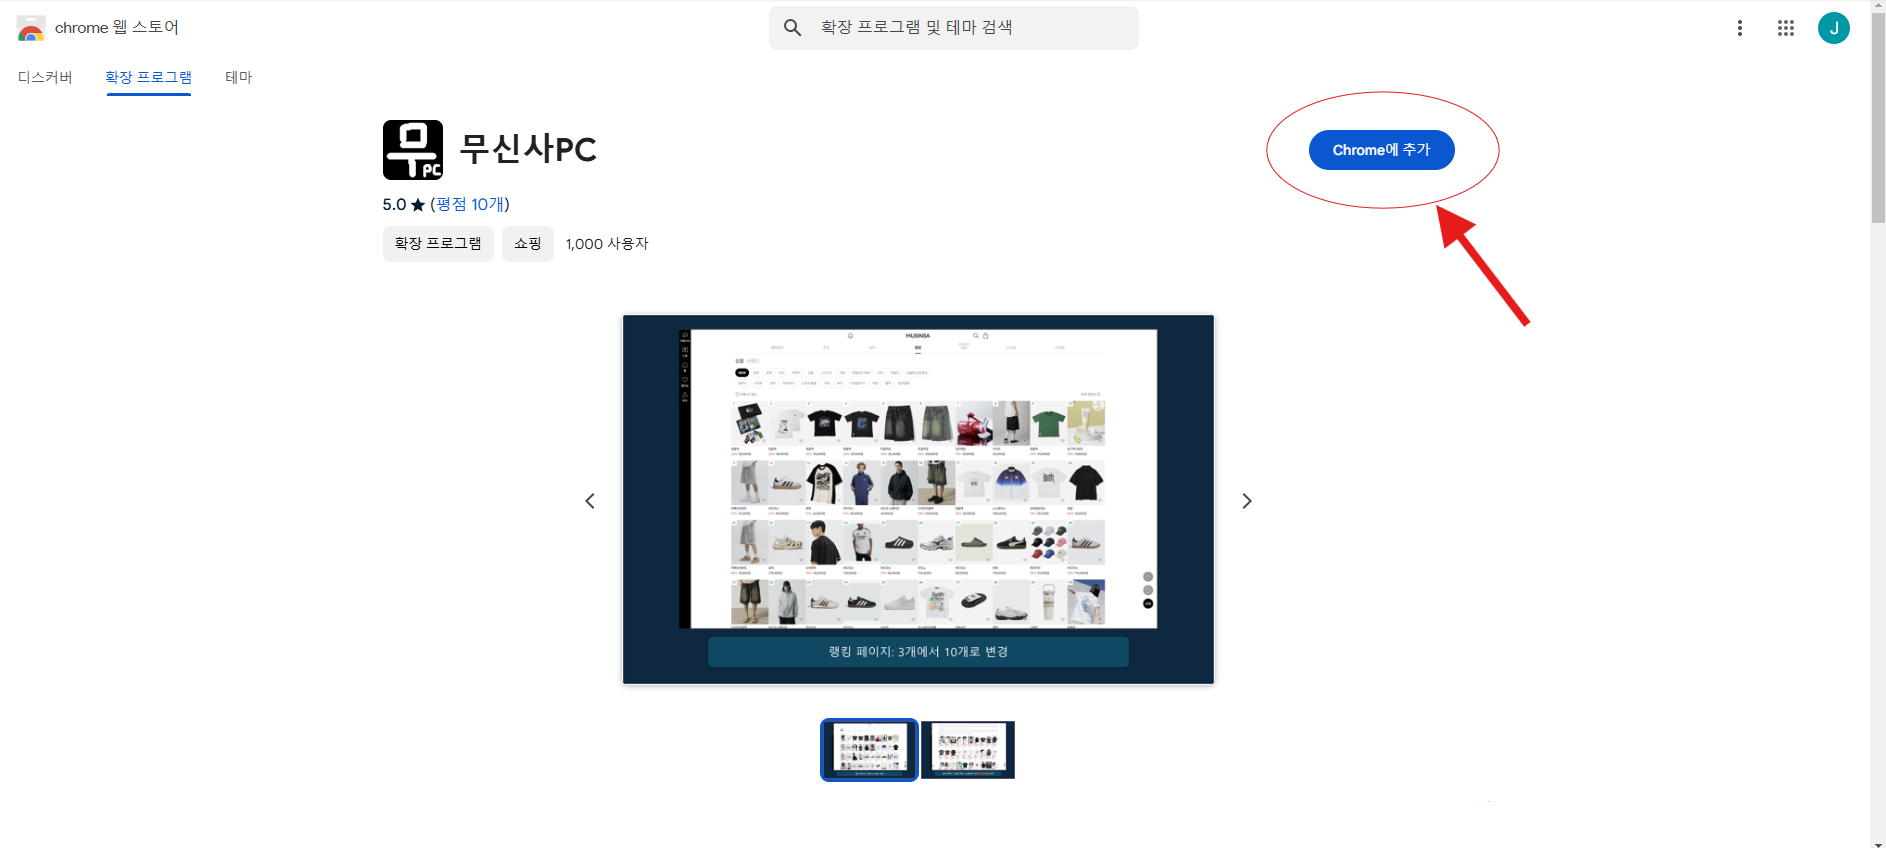Switch to the 테마 tab
The width and height of the screenshot is (1886, 848).
pyautogui.click(x=238, y=77)
